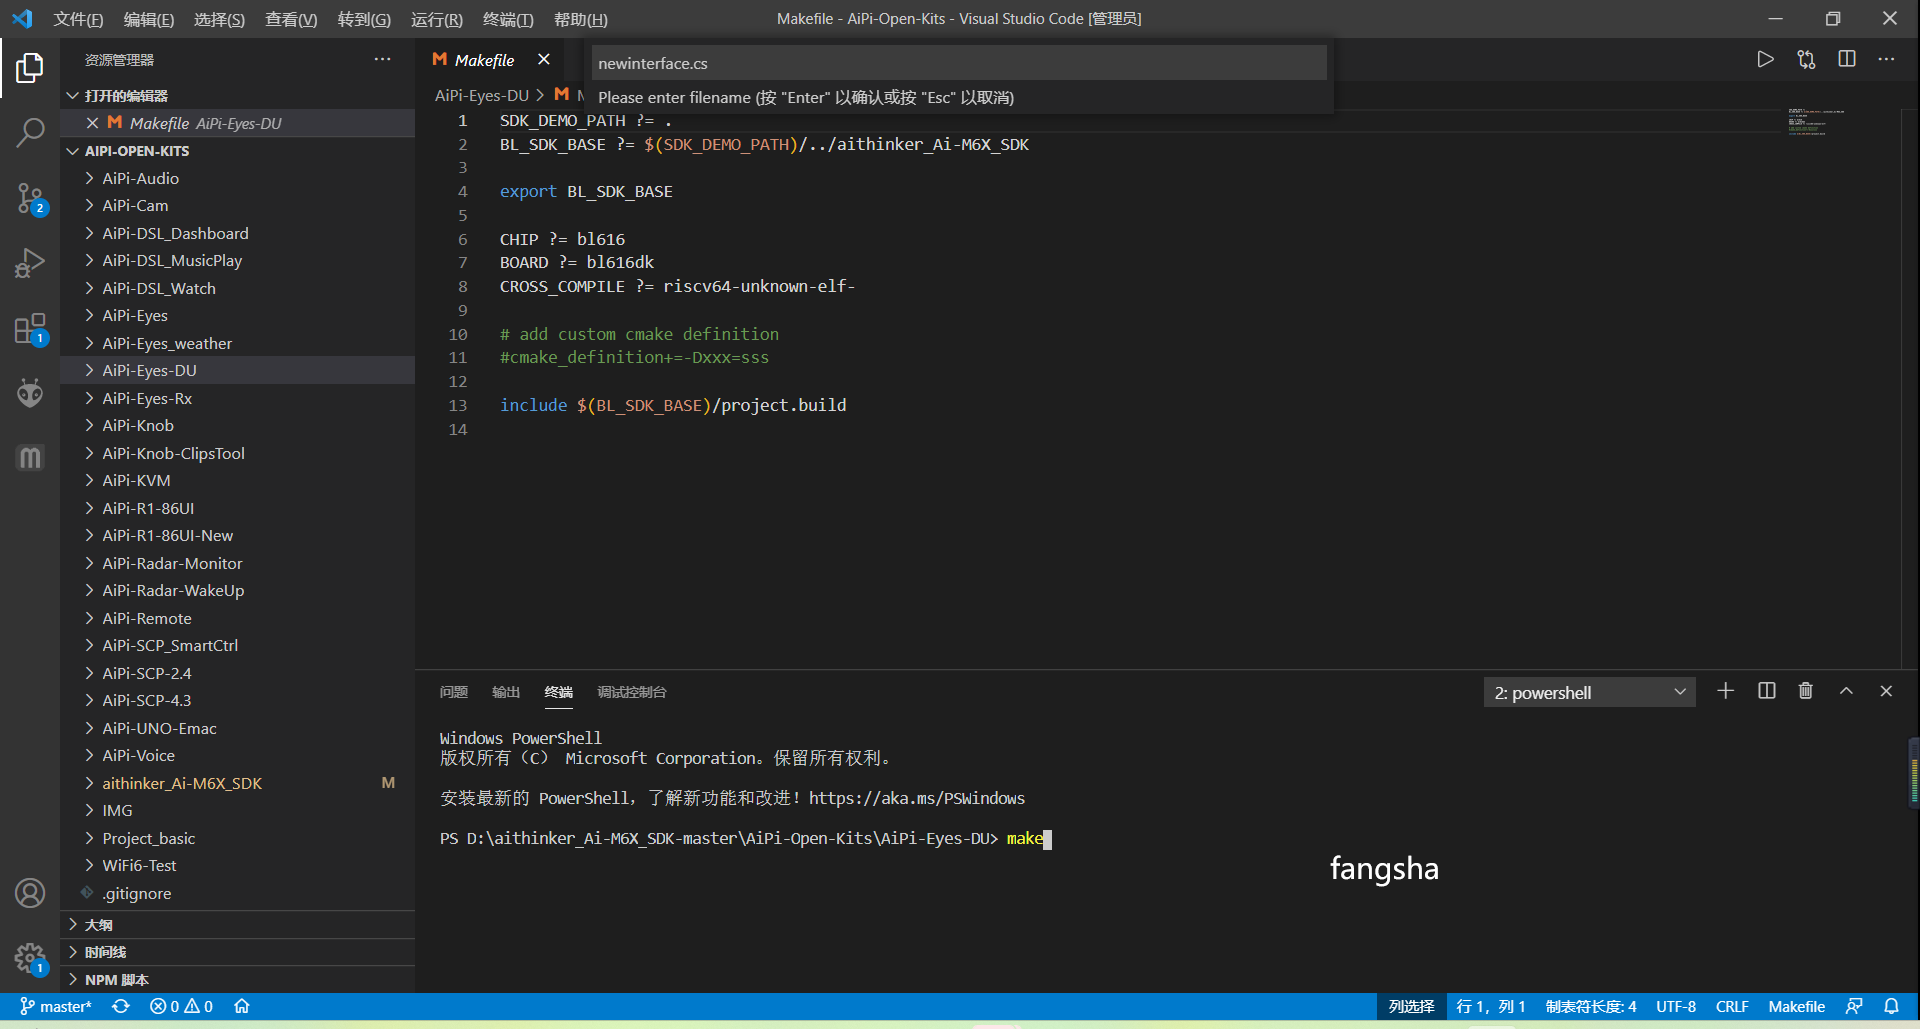Close the Makefile editor tab

[543, 60]
